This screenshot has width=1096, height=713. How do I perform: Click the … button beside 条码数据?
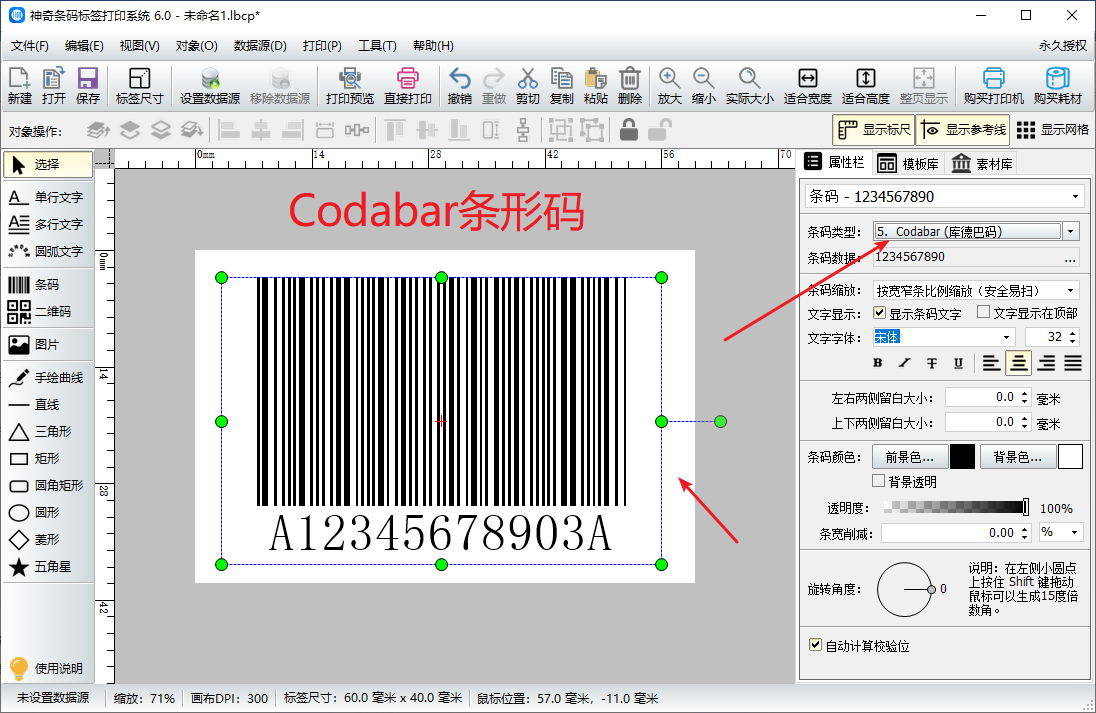click(1070, 259)
